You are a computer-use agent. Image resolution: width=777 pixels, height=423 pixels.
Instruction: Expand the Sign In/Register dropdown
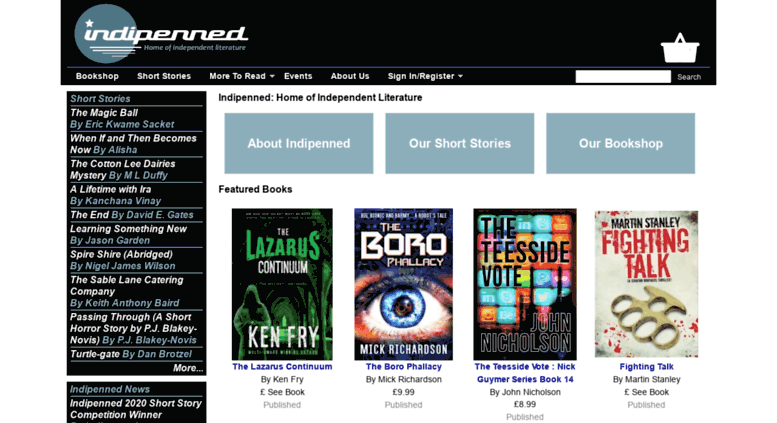425,76
